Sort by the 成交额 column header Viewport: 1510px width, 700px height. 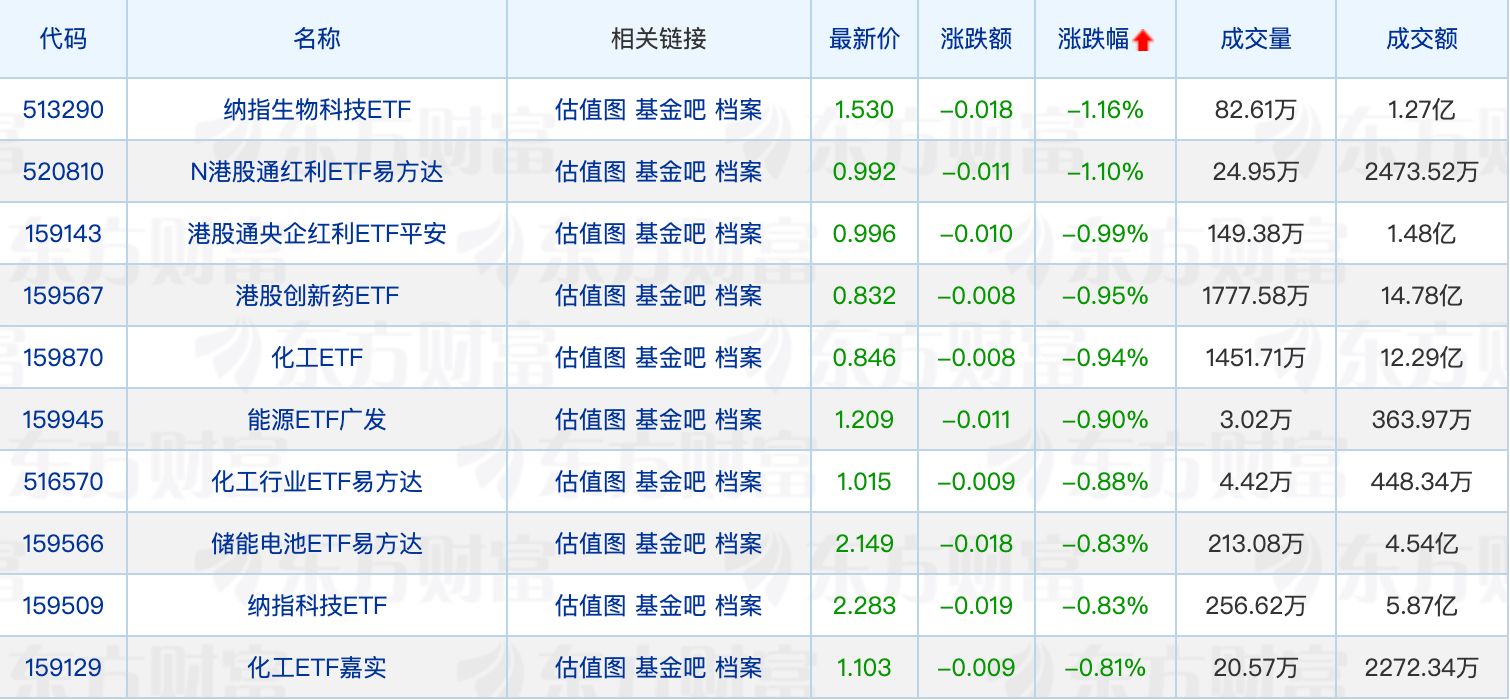(1423, 38)
